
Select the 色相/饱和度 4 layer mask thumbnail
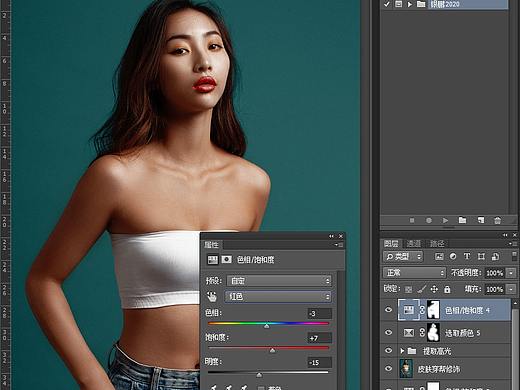coord(433,310)
